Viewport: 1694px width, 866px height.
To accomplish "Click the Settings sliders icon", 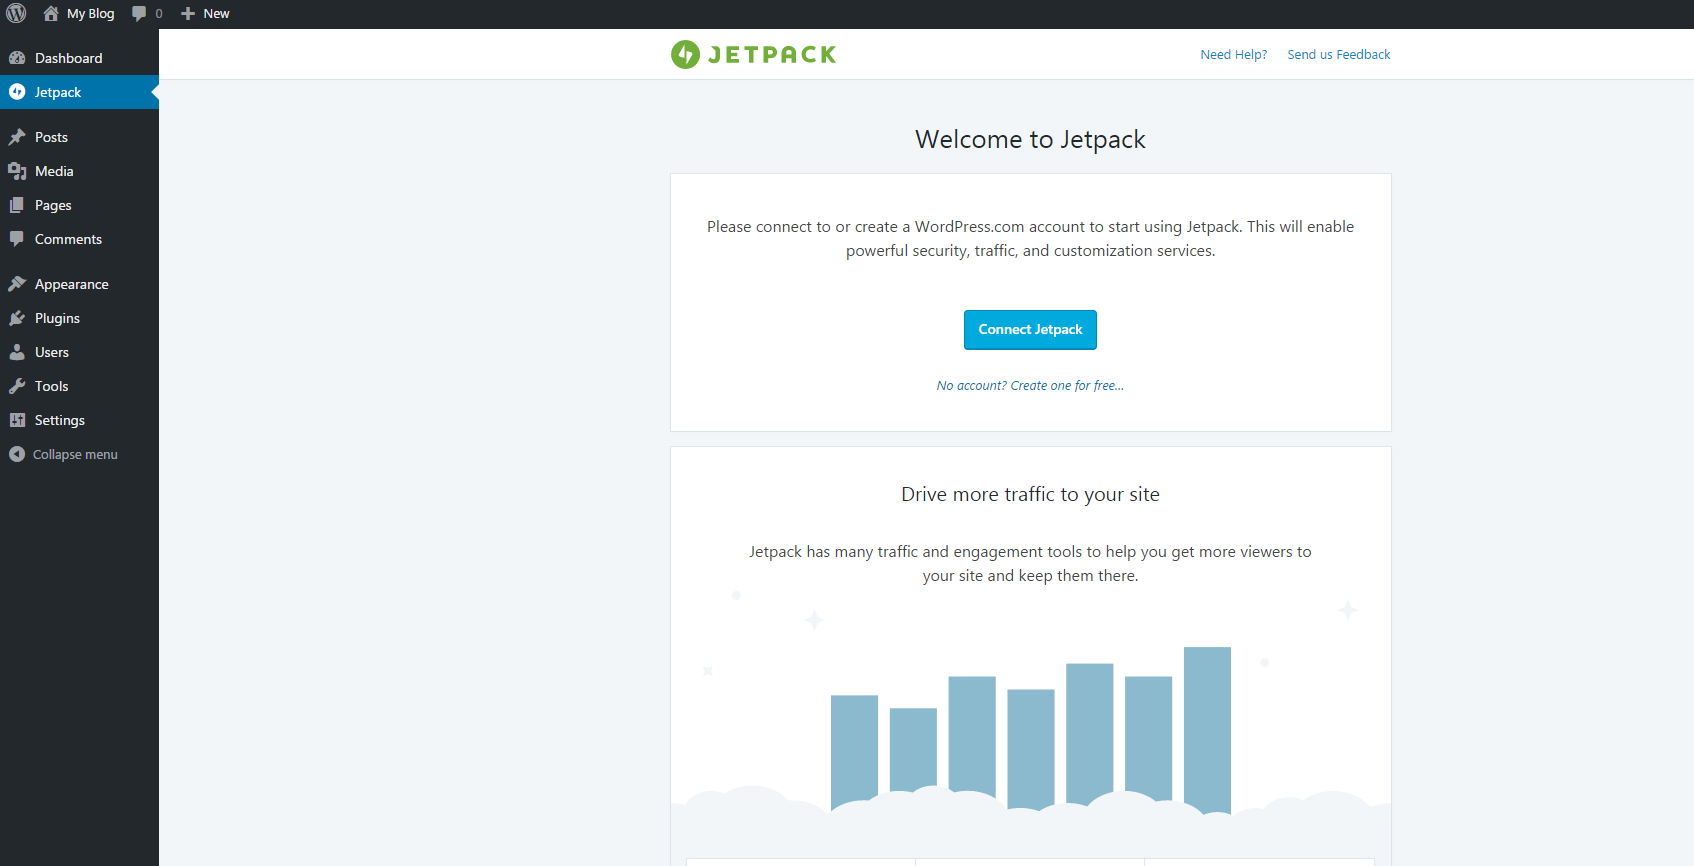I will click(17, 420).
